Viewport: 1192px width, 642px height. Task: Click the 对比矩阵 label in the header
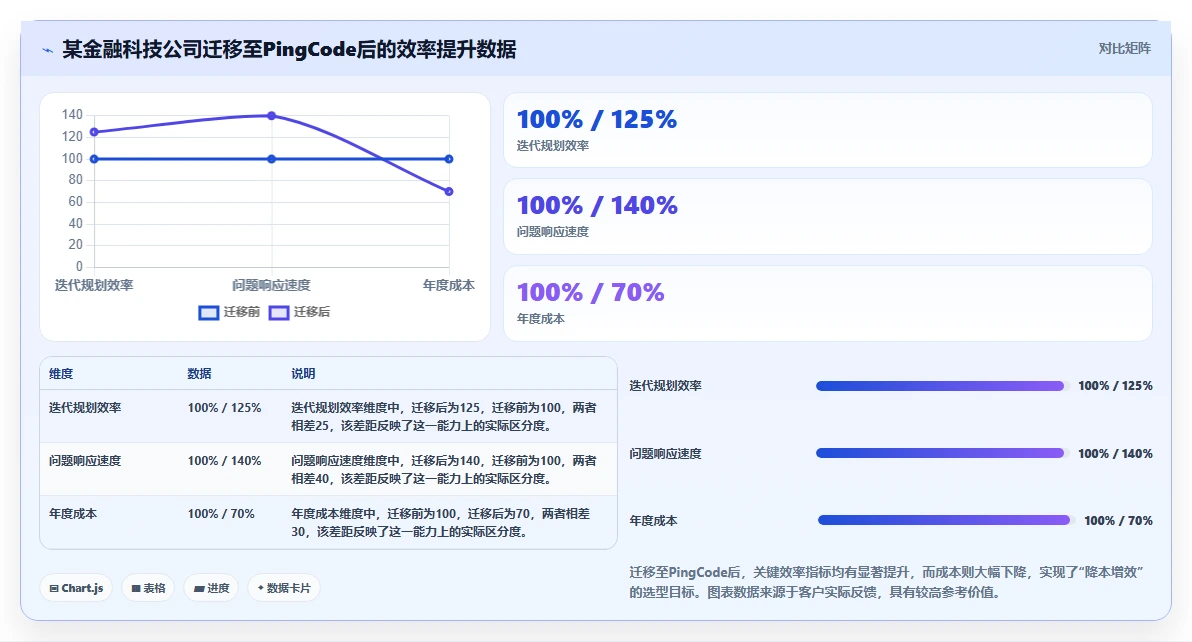point(1124,49)
